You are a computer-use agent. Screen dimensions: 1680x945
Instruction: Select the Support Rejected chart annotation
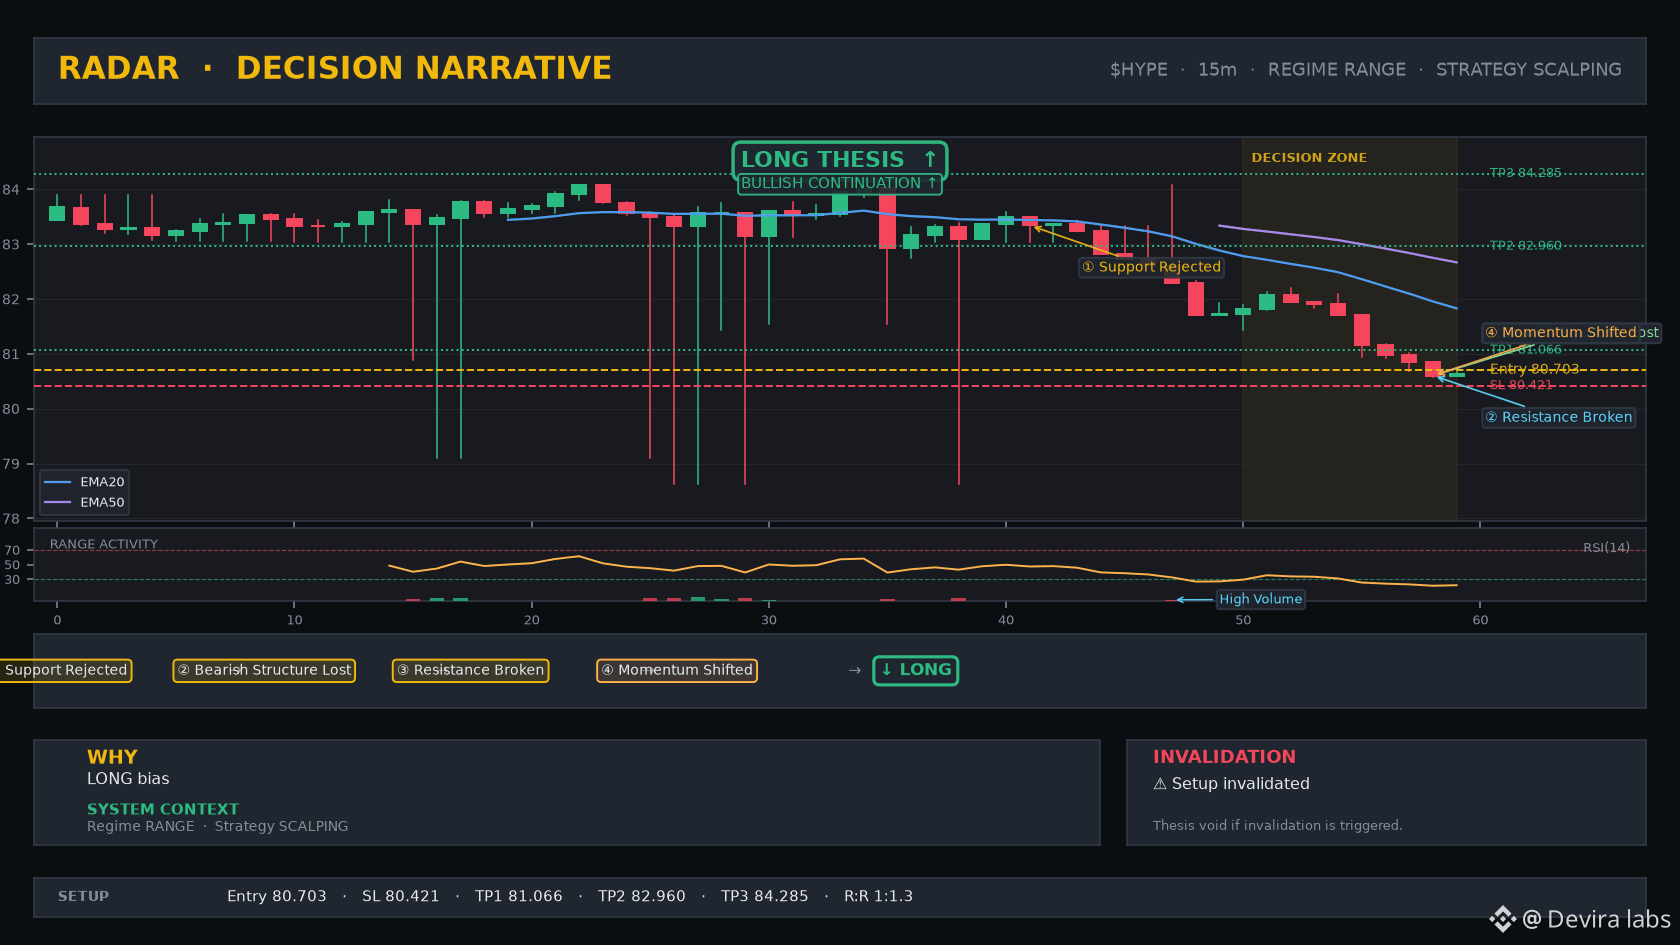tap(1151, 267)
